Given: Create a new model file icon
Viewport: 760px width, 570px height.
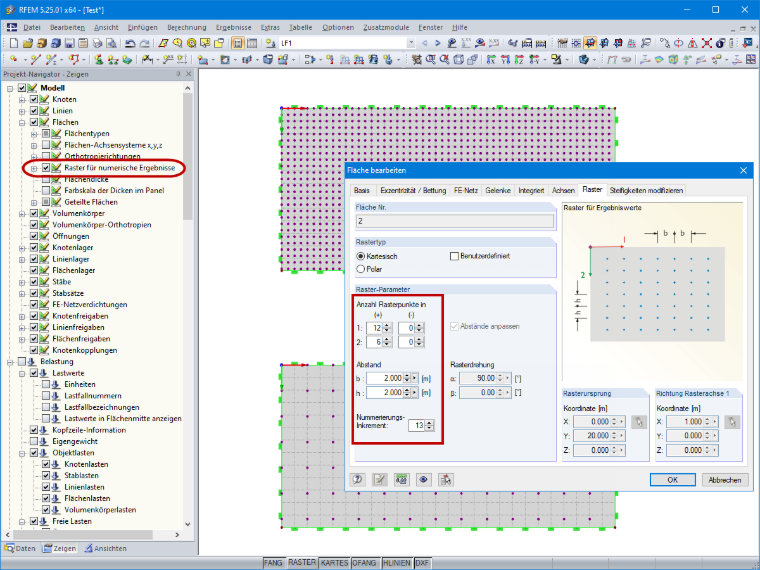Looking at the screenshot, I should (14, 43).
